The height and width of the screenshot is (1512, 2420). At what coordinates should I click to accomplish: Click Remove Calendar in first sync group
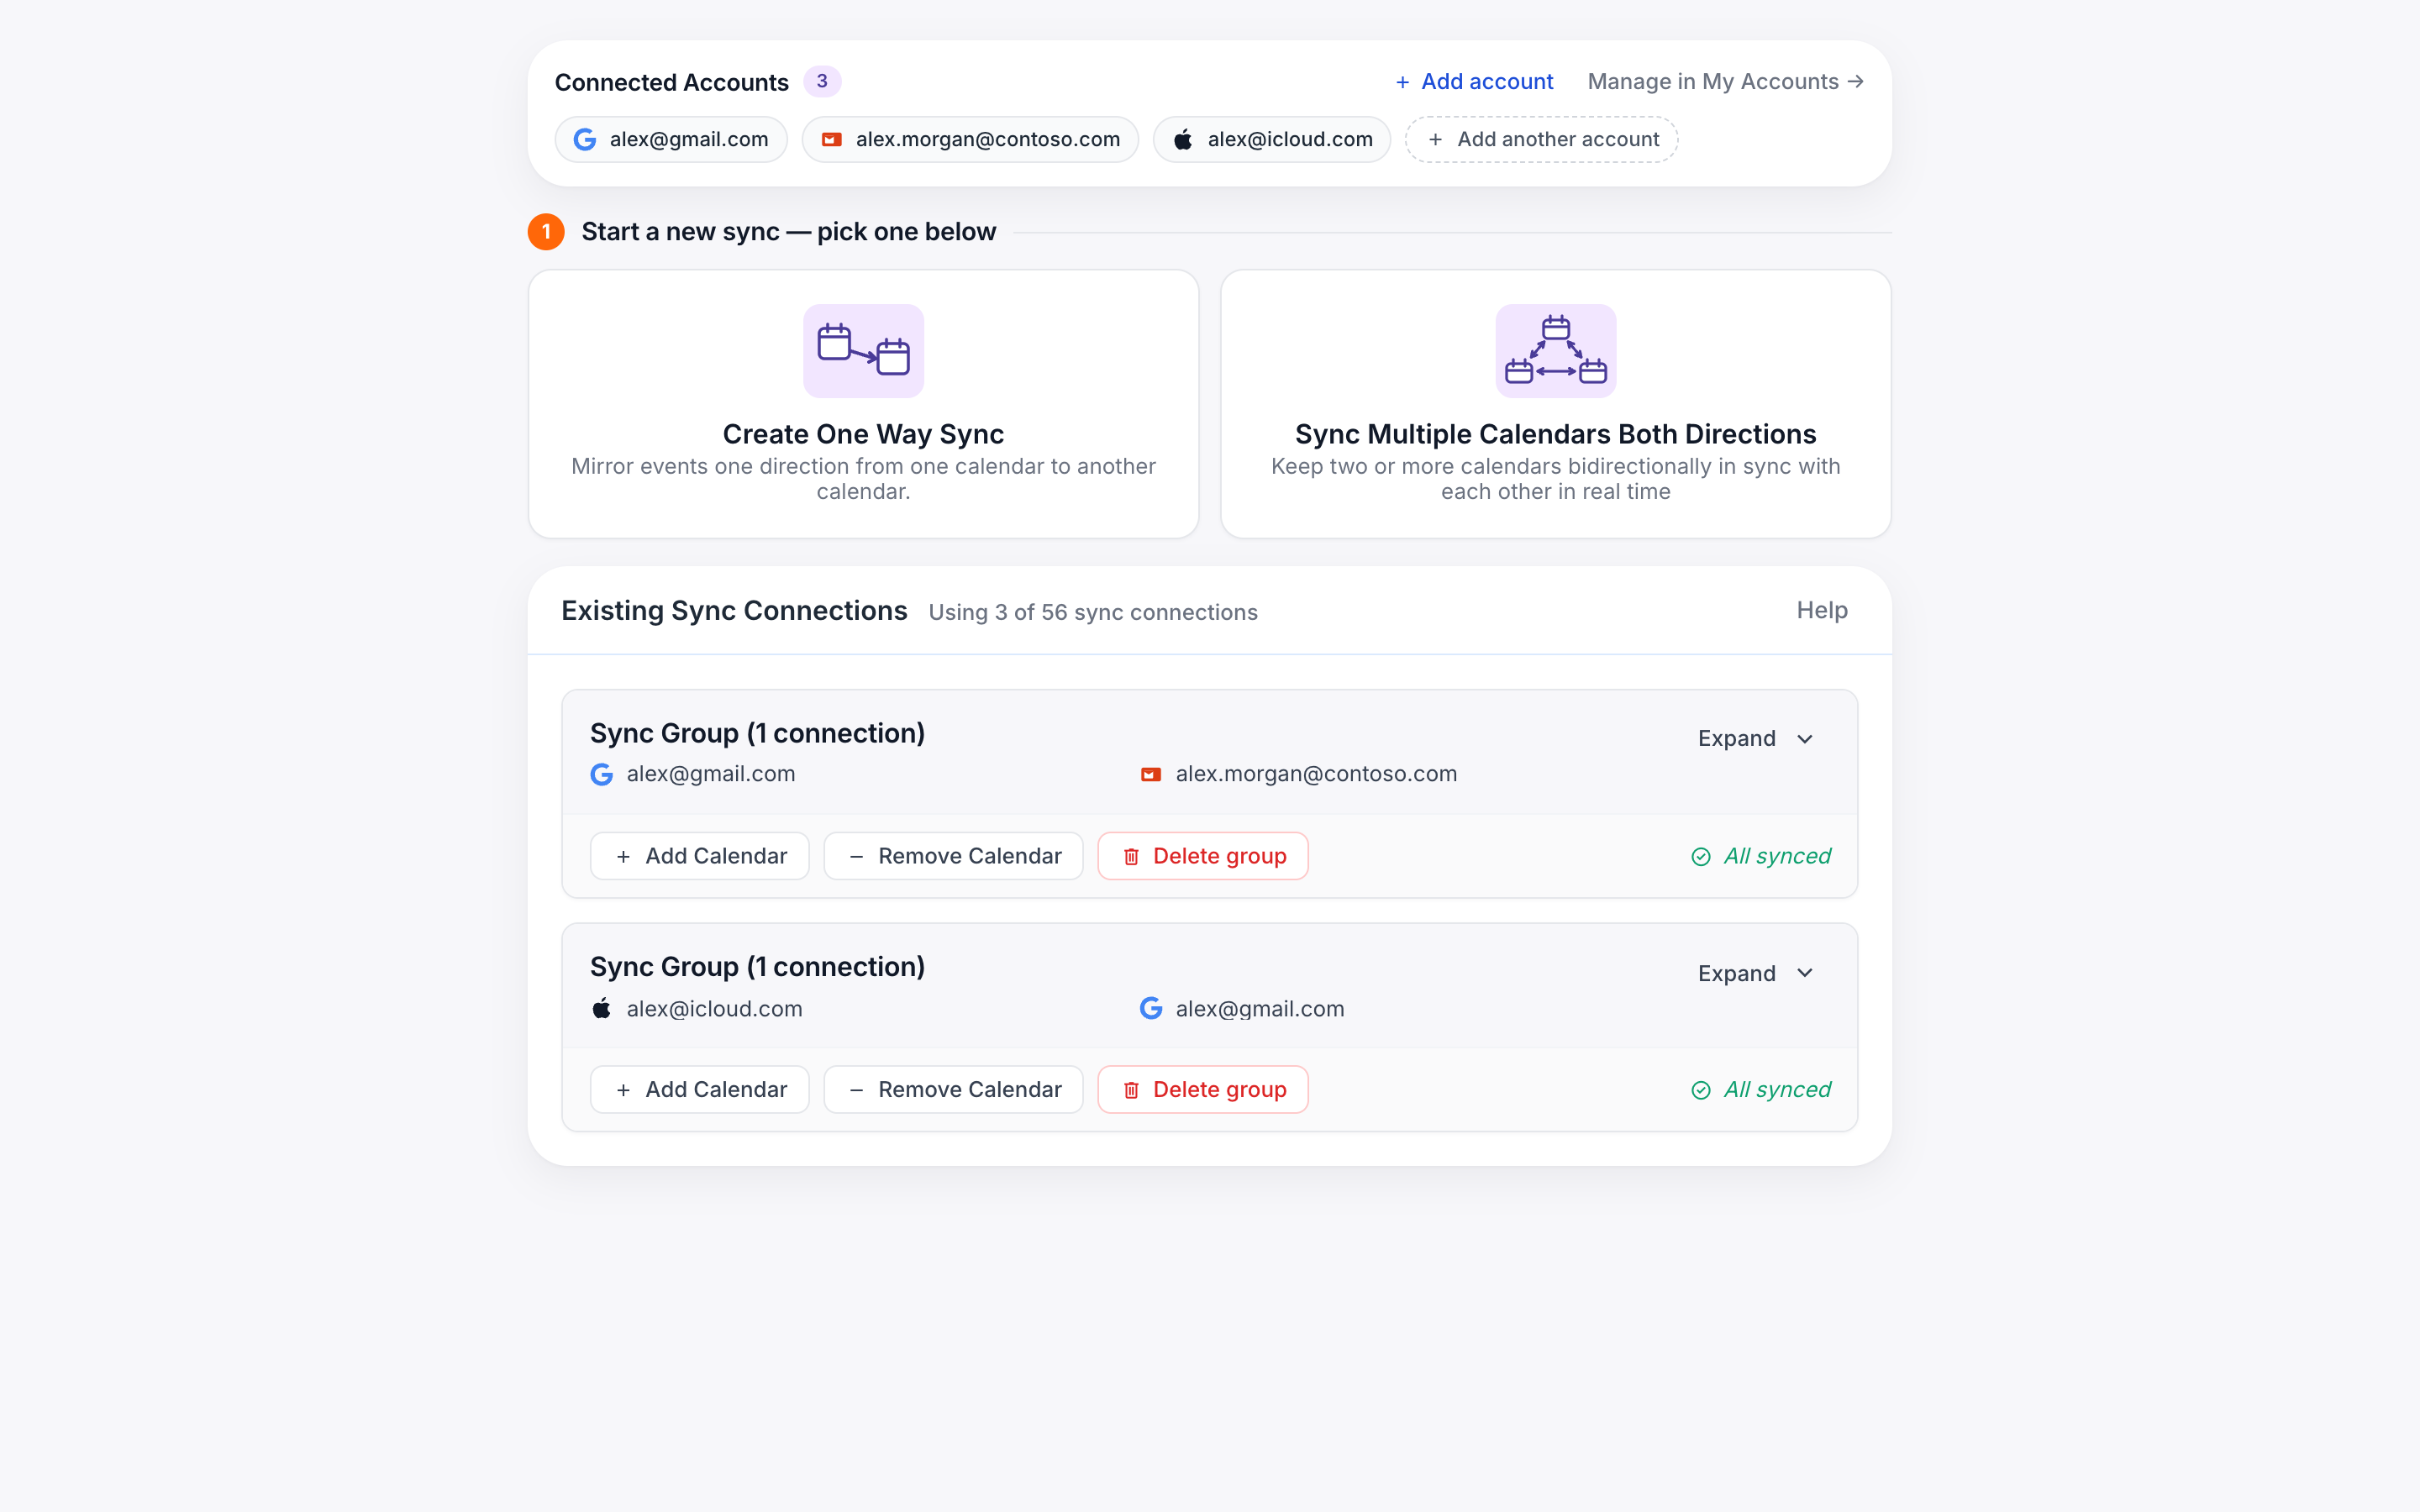tap(953, 856)
